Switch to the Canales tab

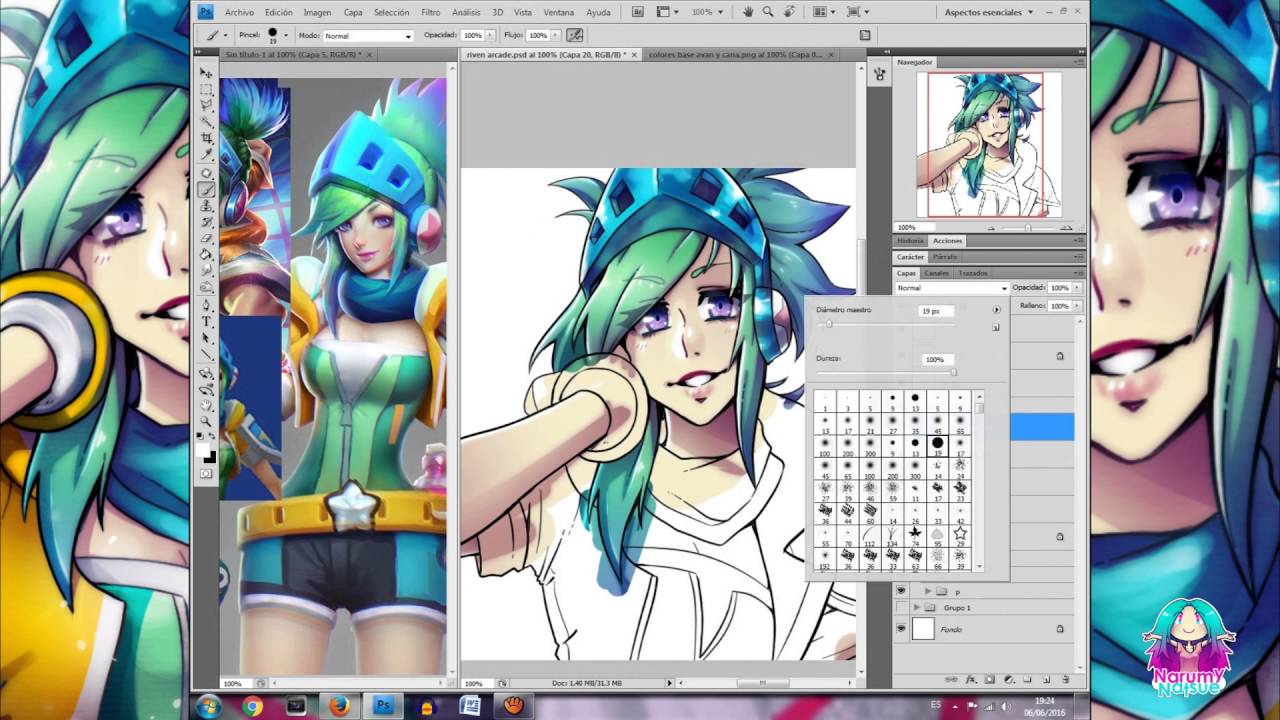coord(937,273)
